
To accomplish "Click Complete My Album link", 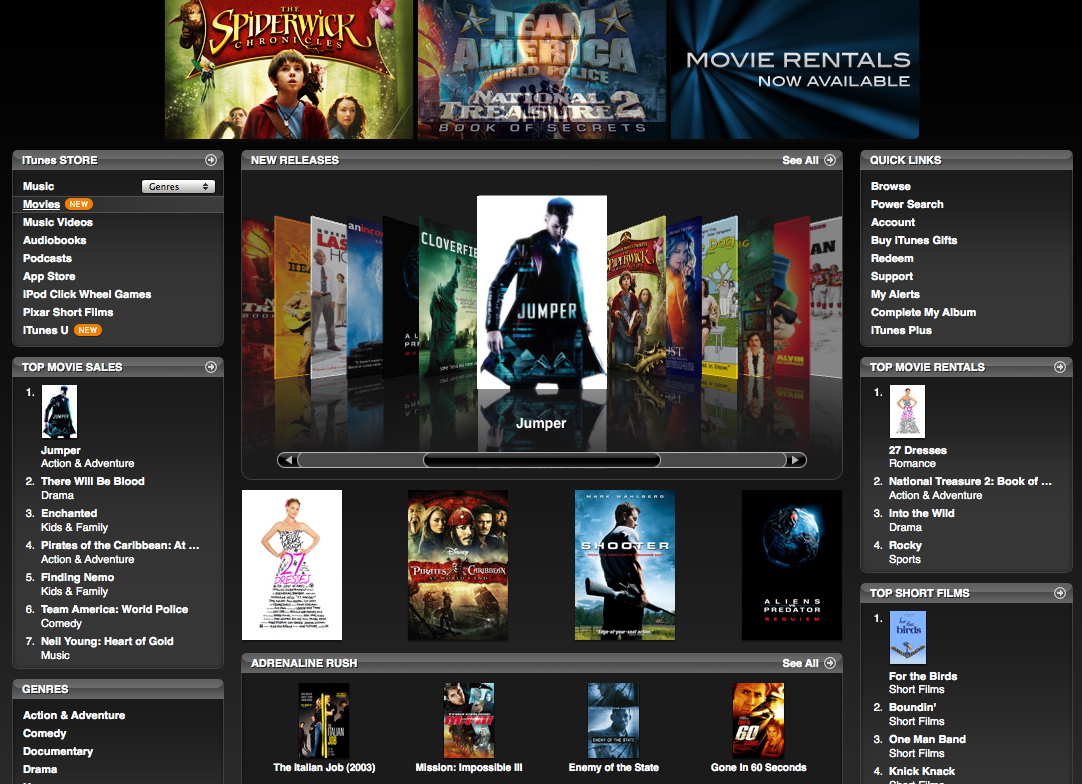I will 923,312.
